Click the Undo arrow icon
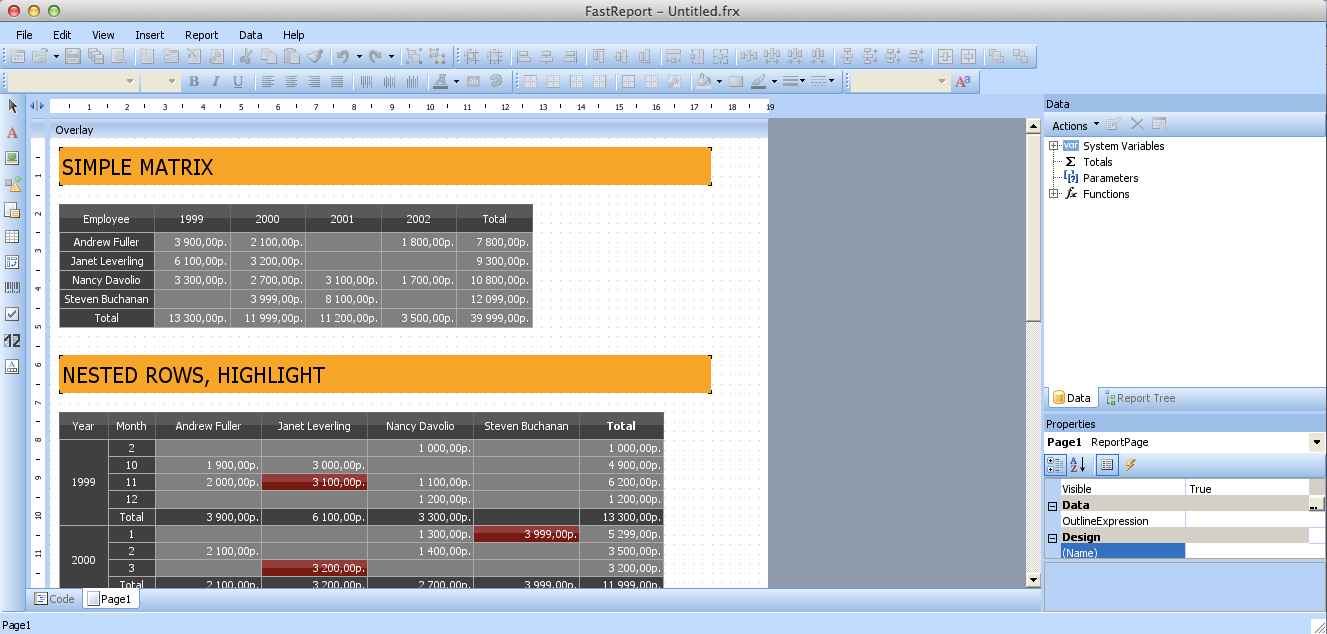The width and height of the screenshot is (1327, 634). click(342, 57)
